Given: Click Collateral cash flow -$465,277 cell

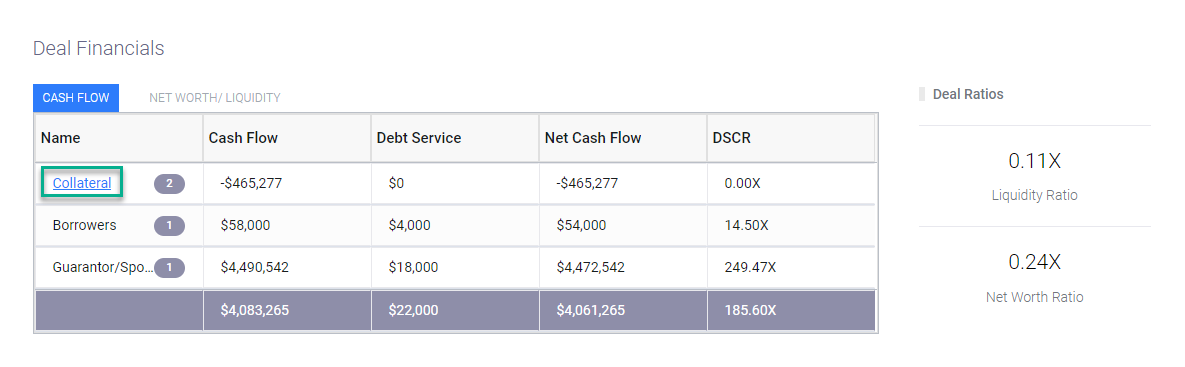Looking at the screenshot, I should point(287,184).
